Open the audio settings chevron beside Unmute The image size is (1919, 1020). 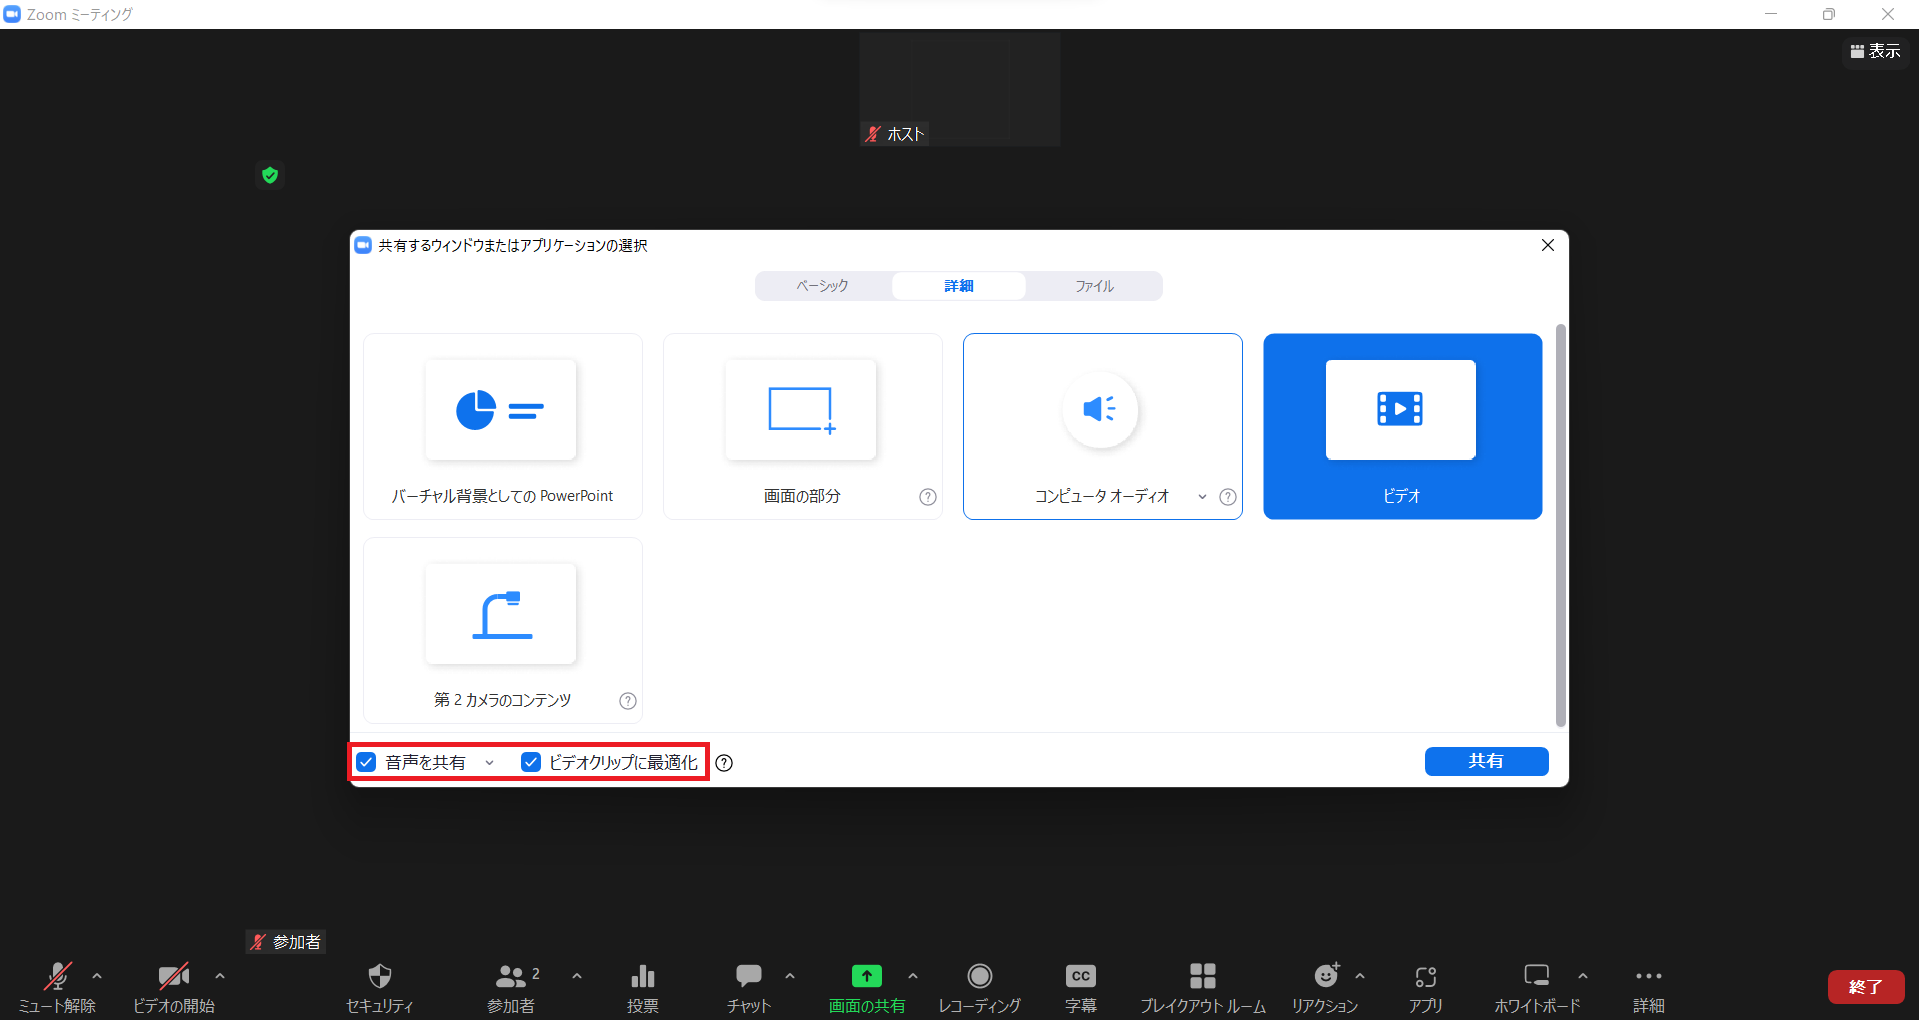[x=97, y=976]
